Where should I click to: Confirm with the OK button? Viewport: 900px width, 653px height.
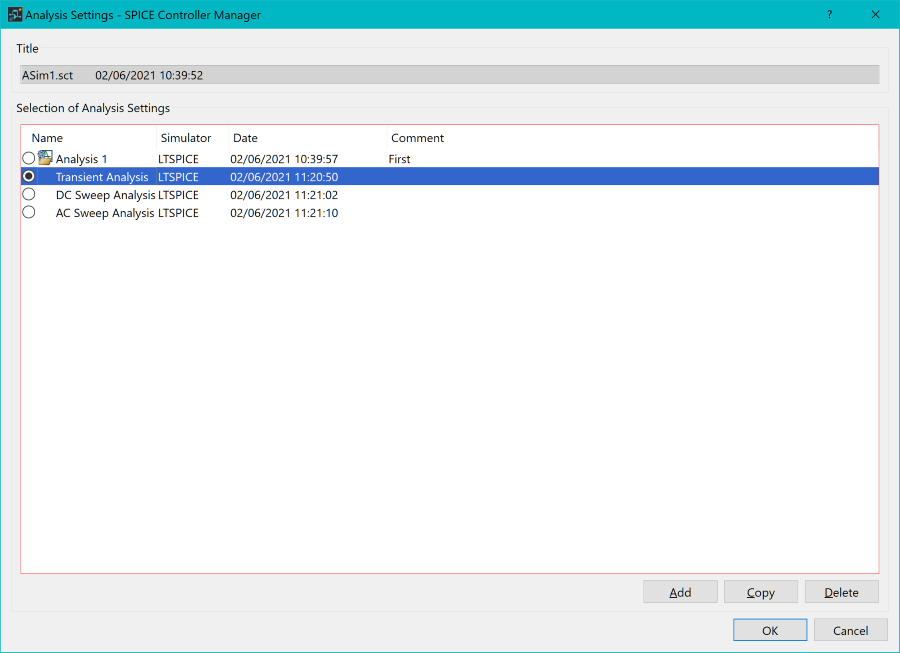(x=769, y=631)
